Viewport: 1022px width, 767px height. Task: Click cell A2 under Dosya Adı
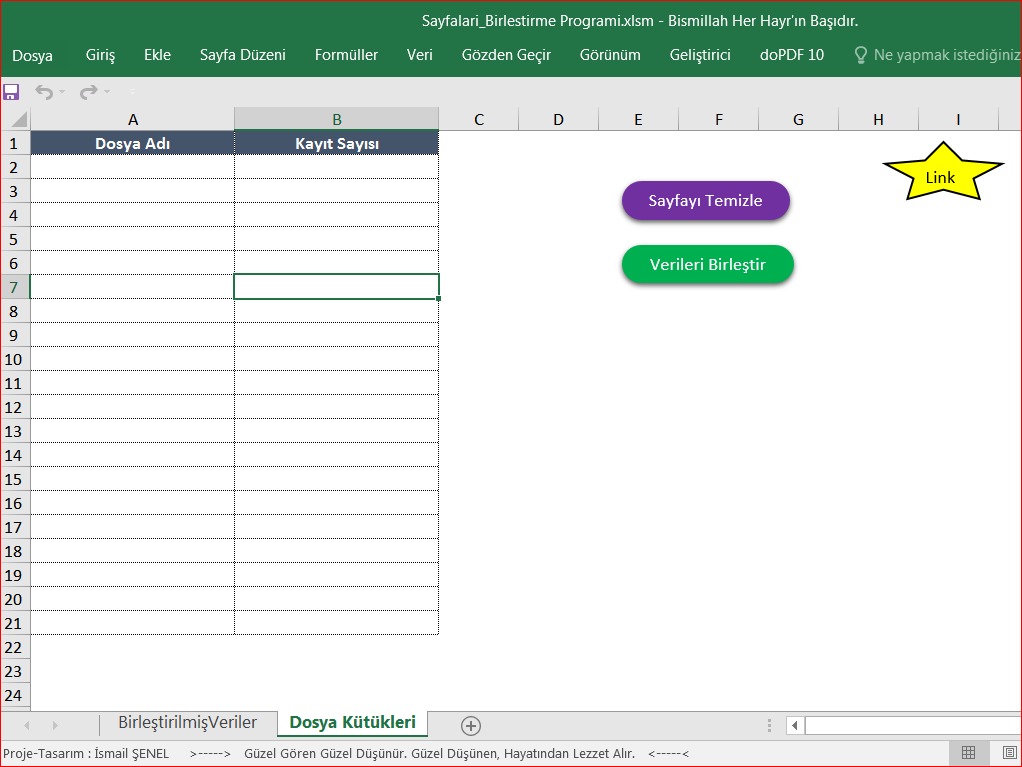pos(133,167)
